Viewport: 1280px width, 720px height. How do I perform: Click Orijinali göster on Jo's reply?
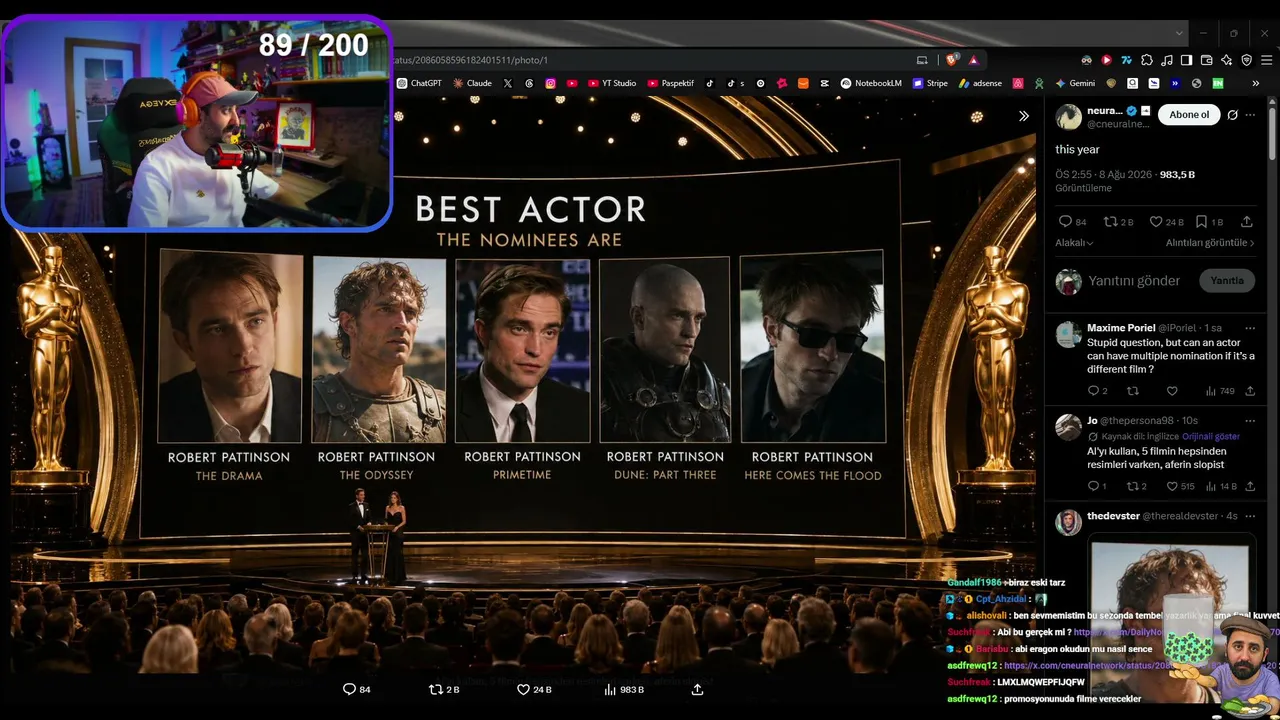click(x=1211, y=437)
